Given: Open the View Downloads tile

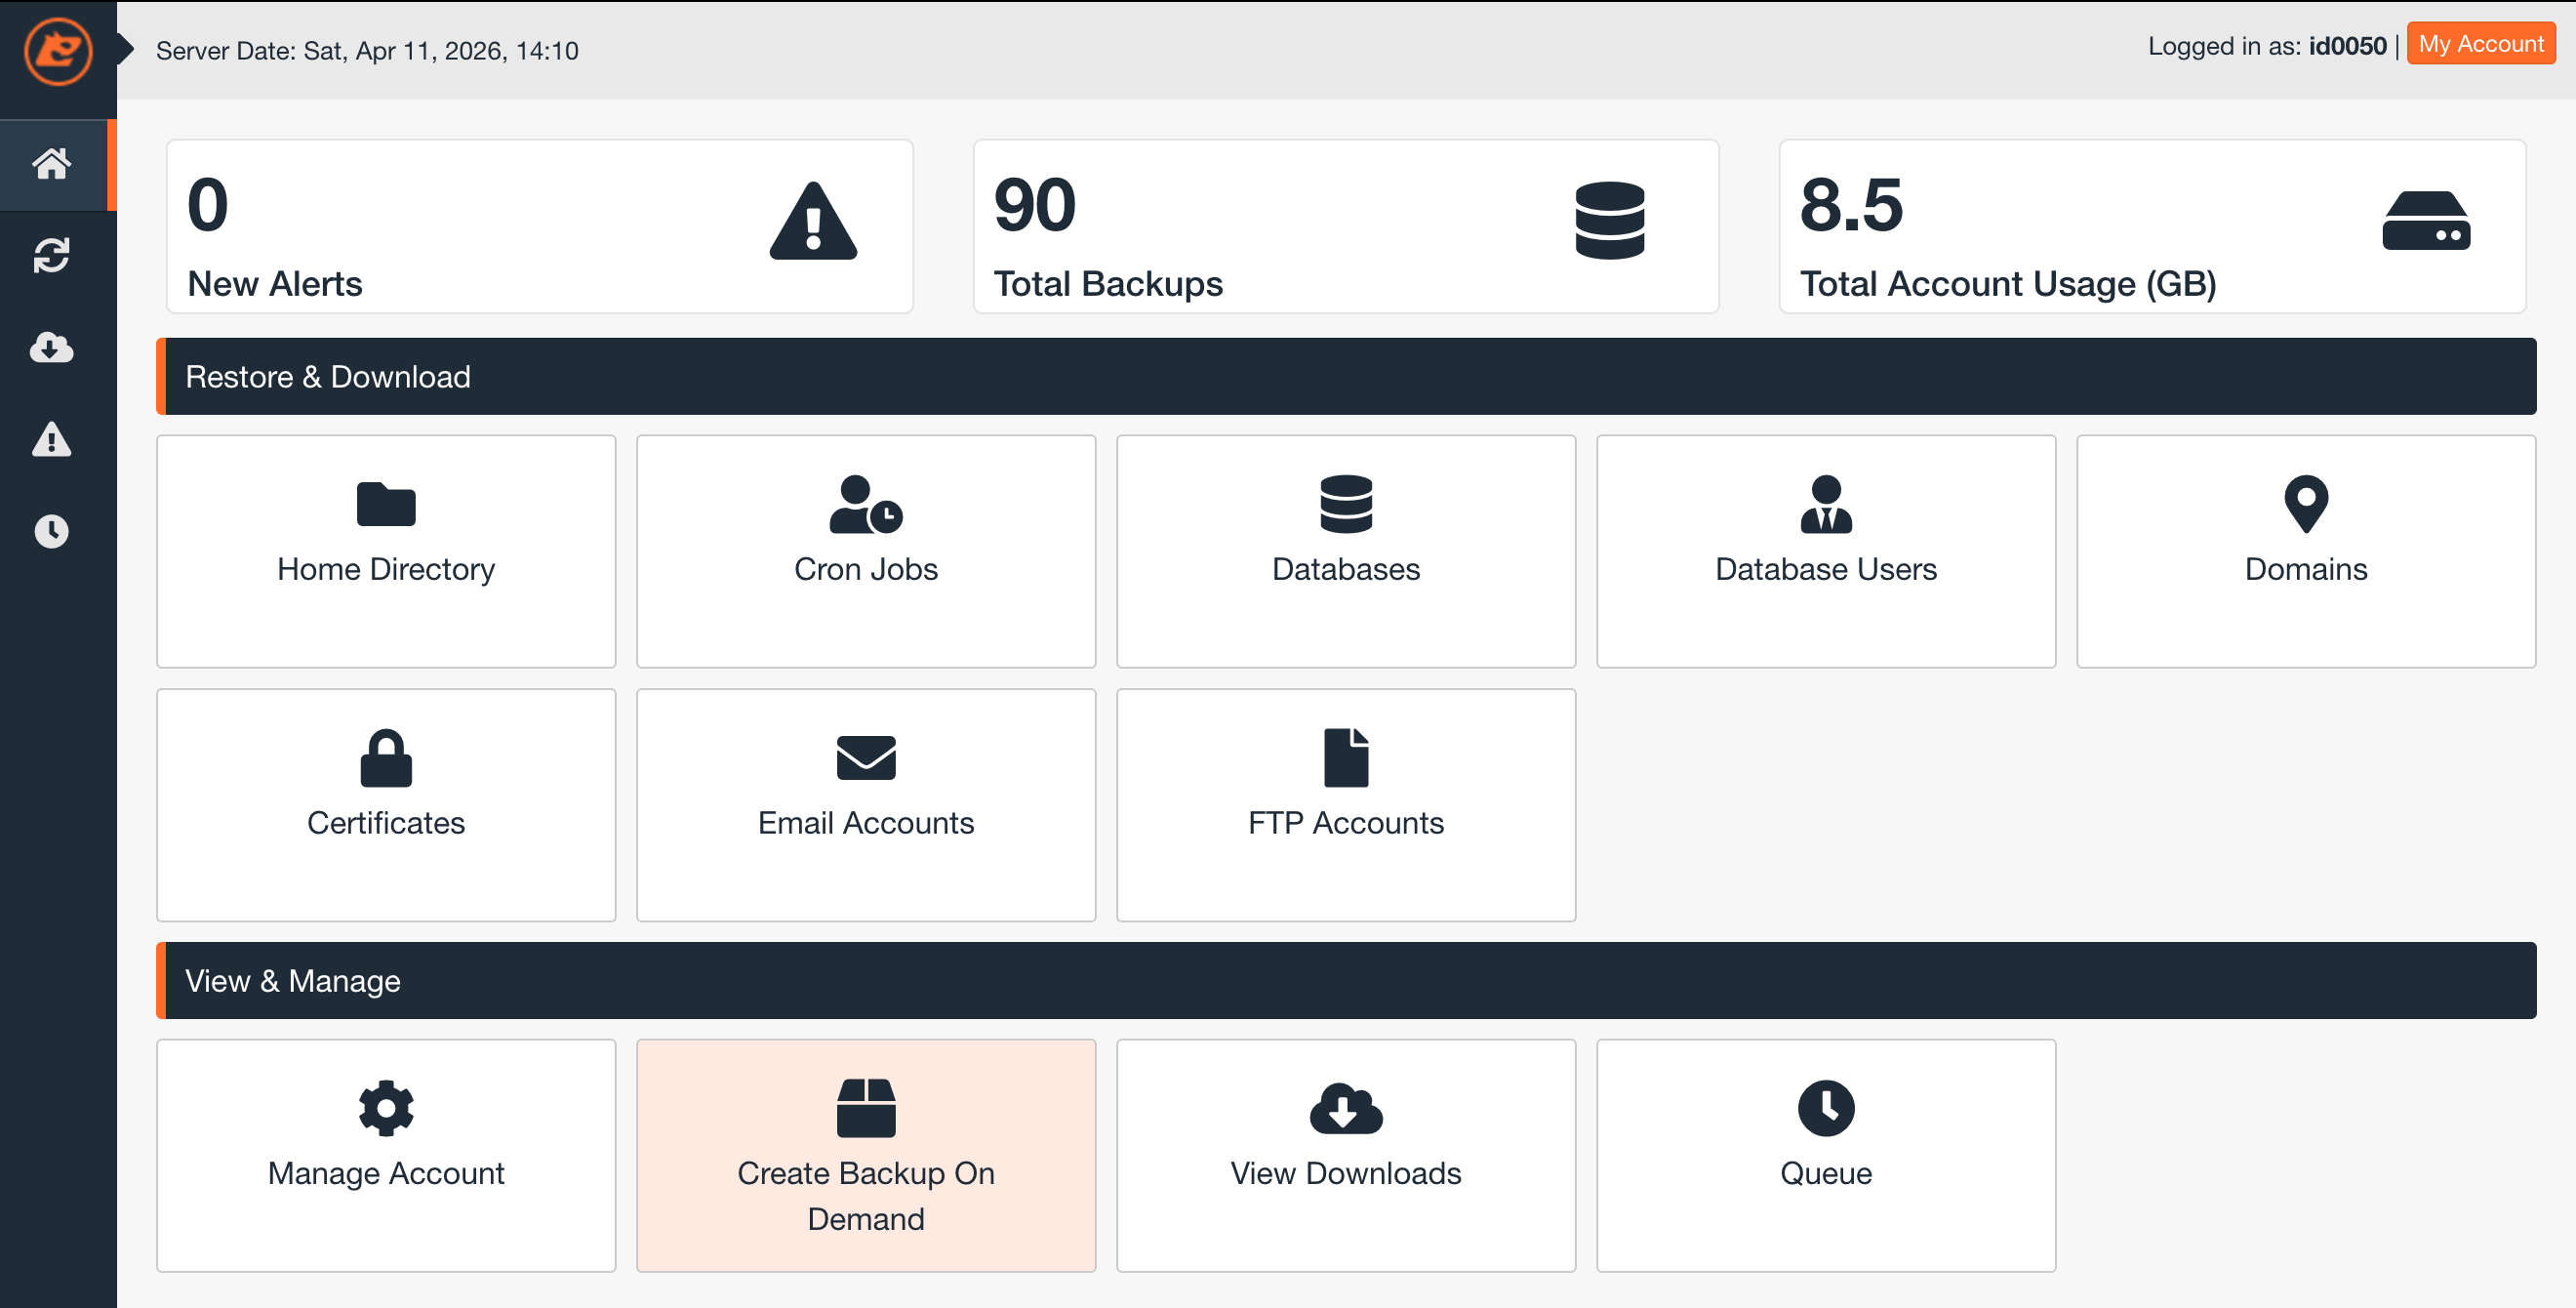Looking at the screenshot, I should 1346,1155.
